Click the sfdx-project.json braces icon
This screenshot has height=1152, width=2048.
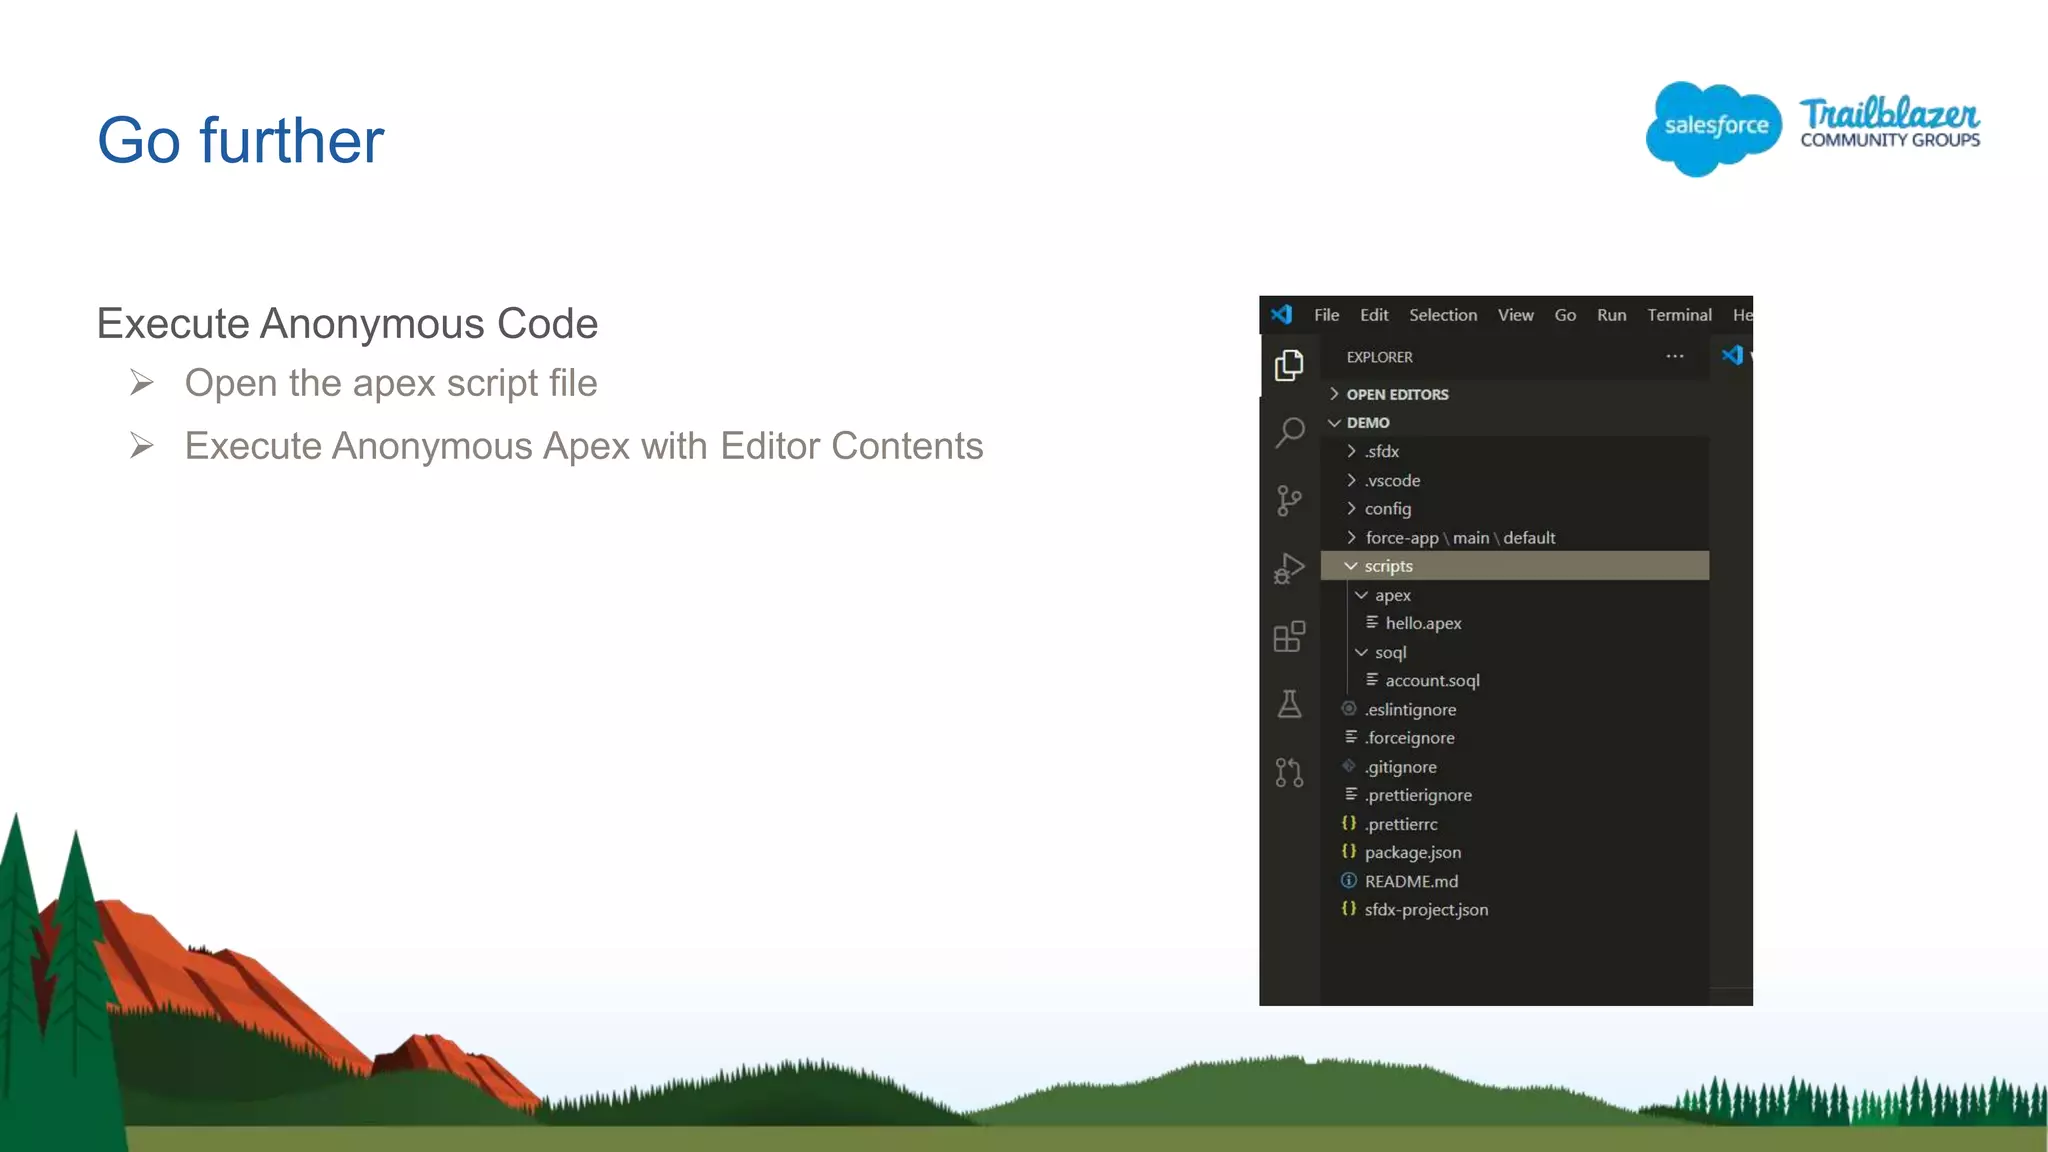[x=1349, y=908]
